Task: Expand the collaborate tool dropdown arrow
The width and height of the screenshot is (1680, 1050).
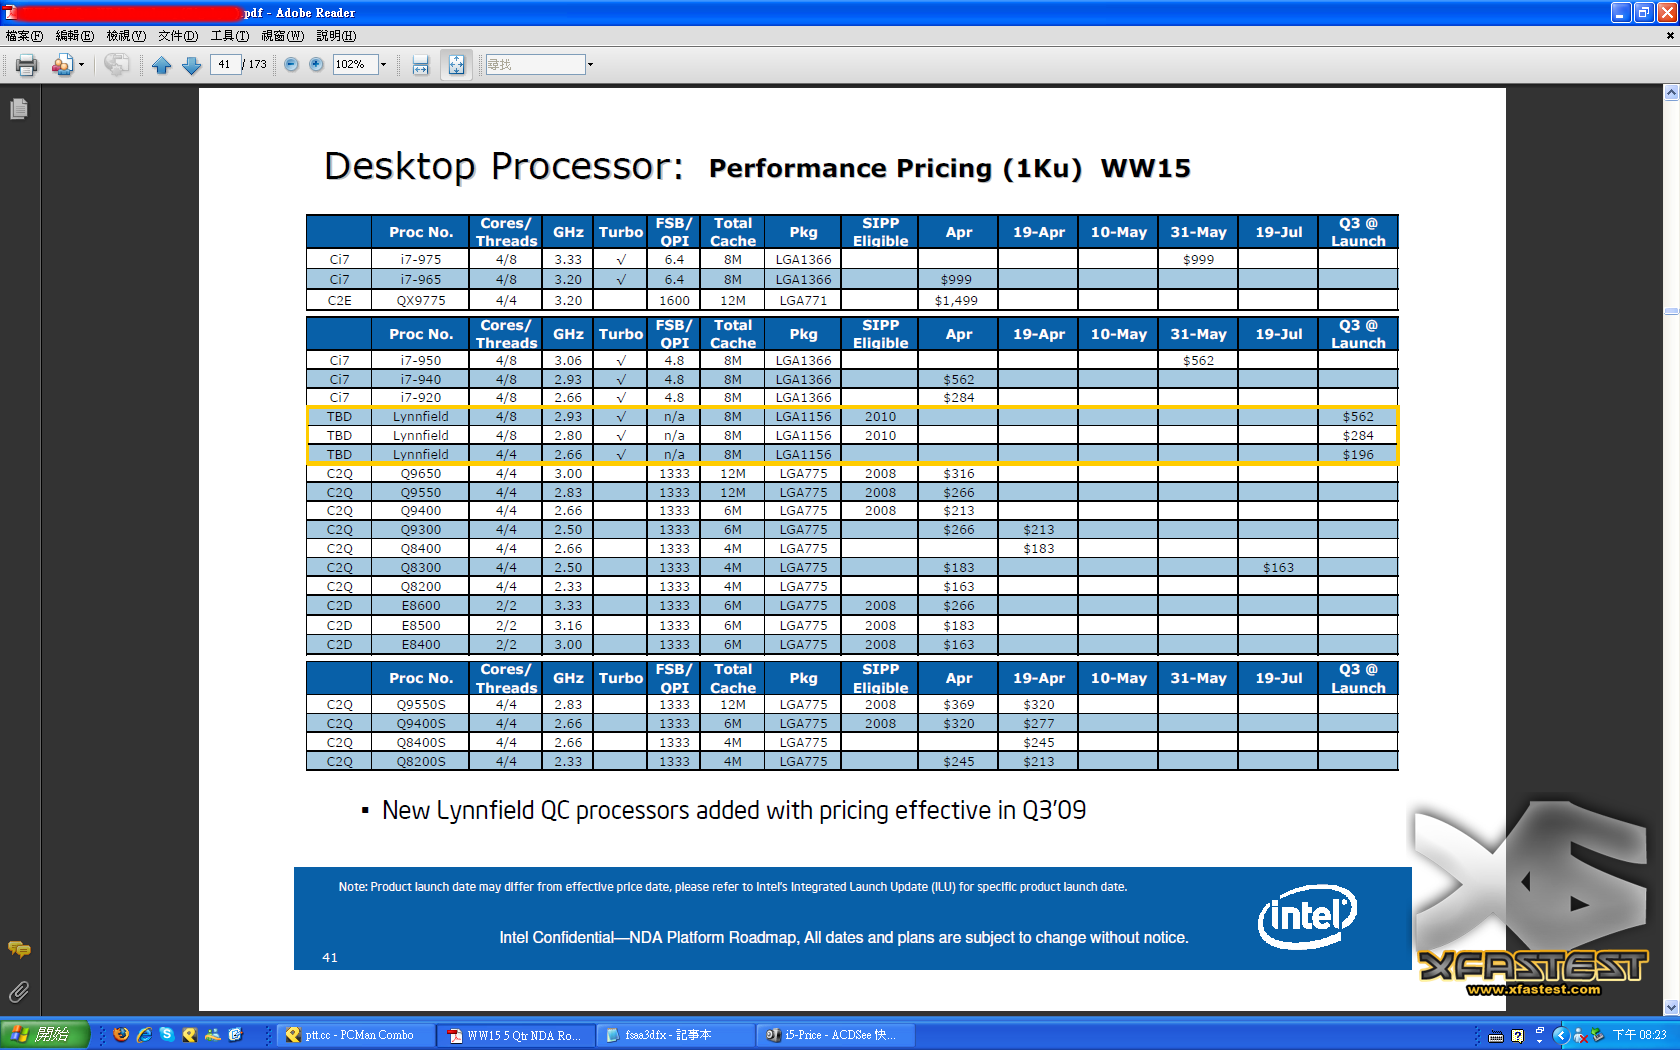Action: tap(81, 65)
